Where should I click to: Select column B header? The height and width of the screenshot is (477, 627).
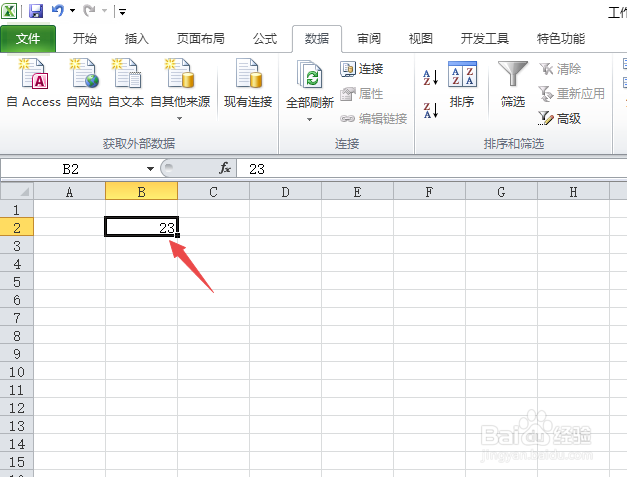[x=142, y=192]
